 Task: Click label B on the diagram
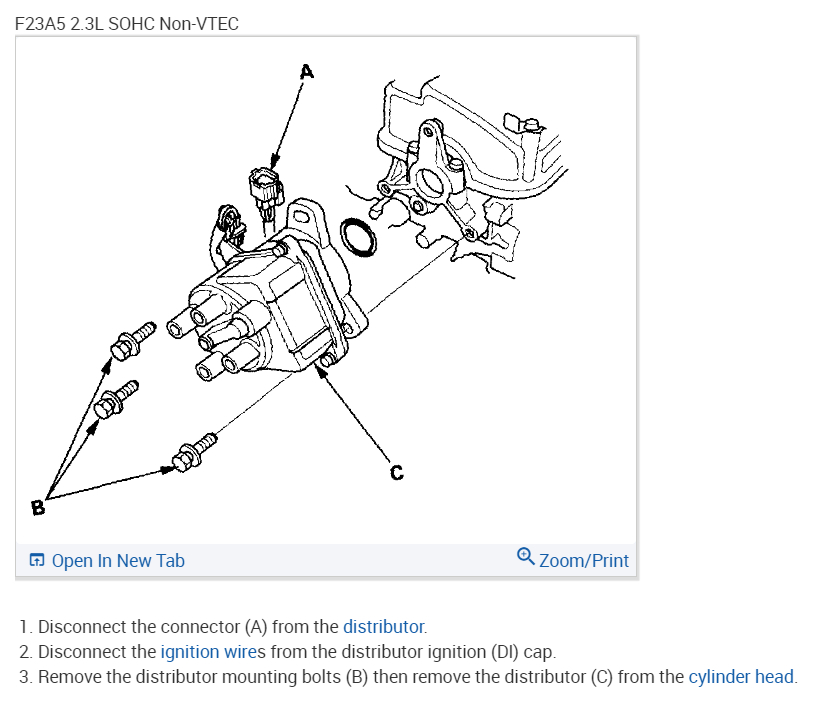pyautogui.click(x=38, y=508)
